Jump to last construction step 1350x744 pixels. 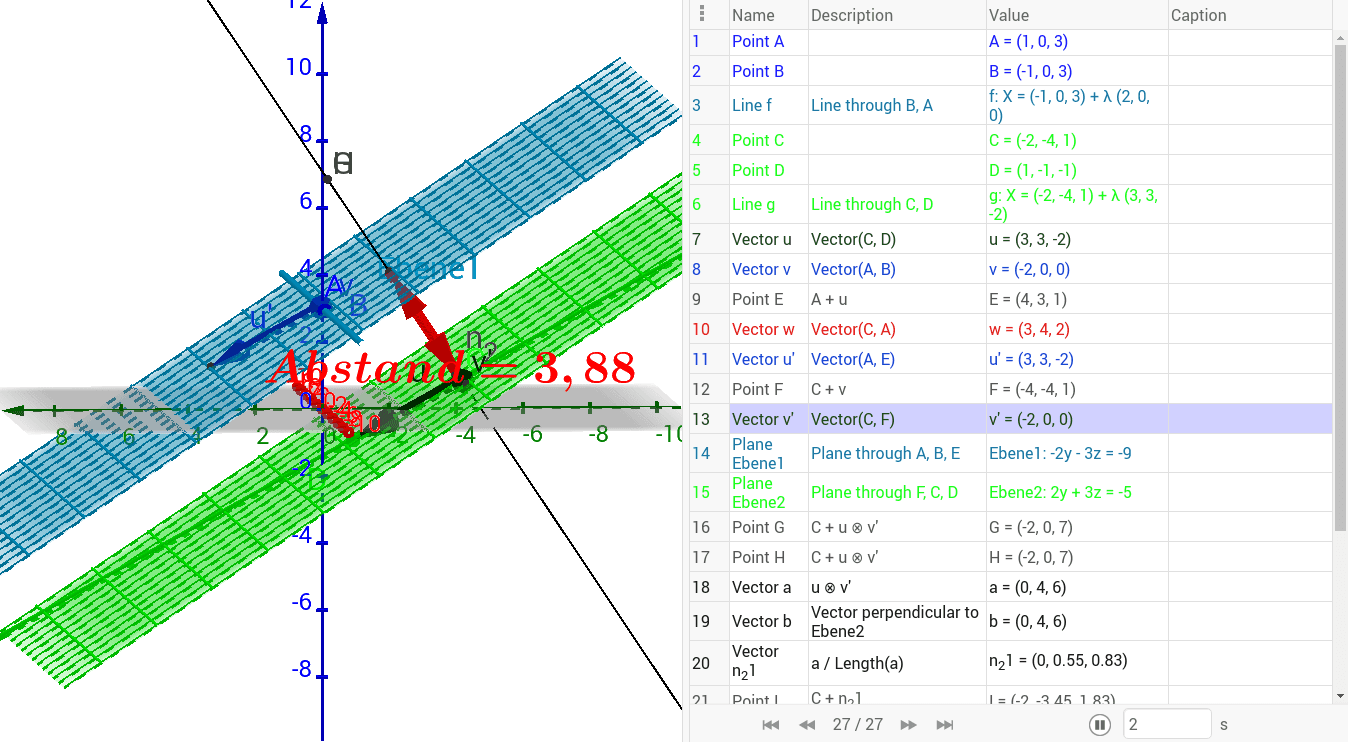coord(945,725)
